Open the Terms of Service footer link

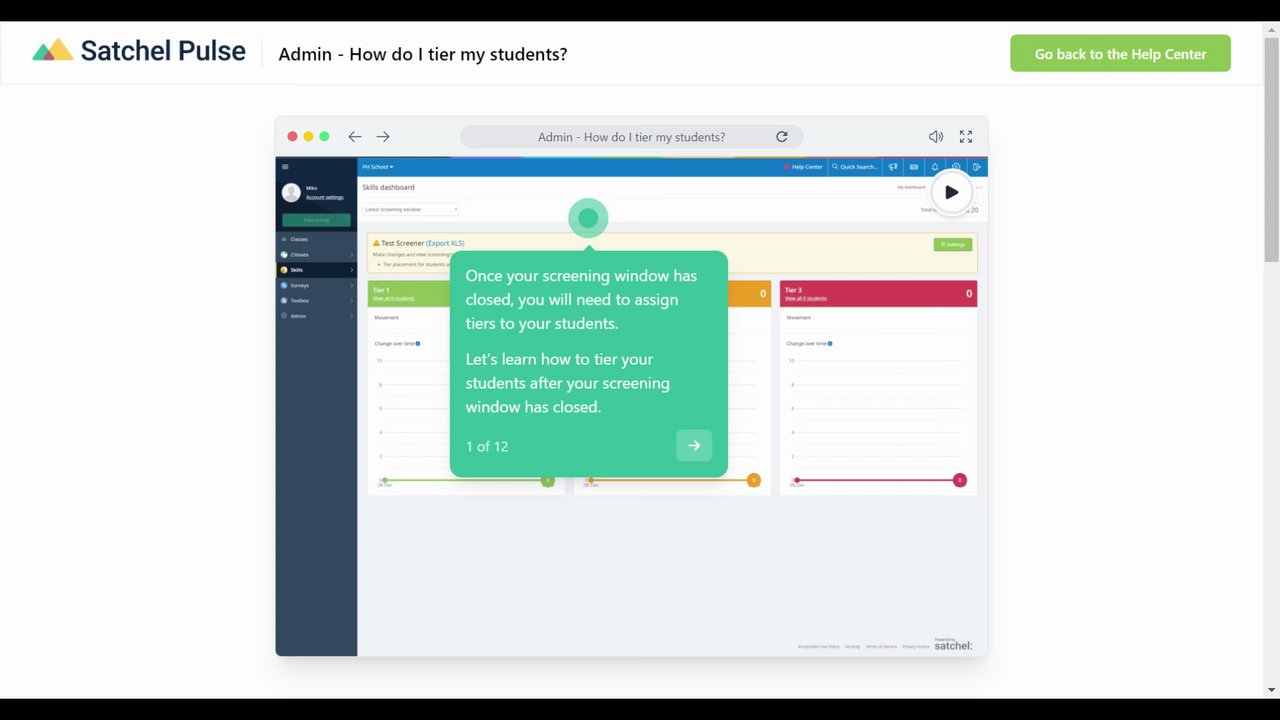881,647
